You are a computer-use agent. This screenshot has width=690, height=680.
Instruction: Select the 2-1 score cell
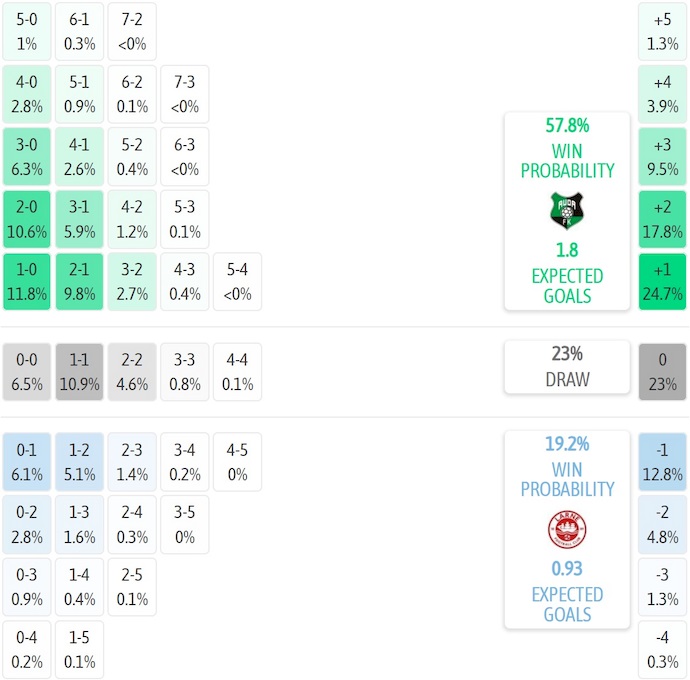pyautogui.click(x=79, y=282)
